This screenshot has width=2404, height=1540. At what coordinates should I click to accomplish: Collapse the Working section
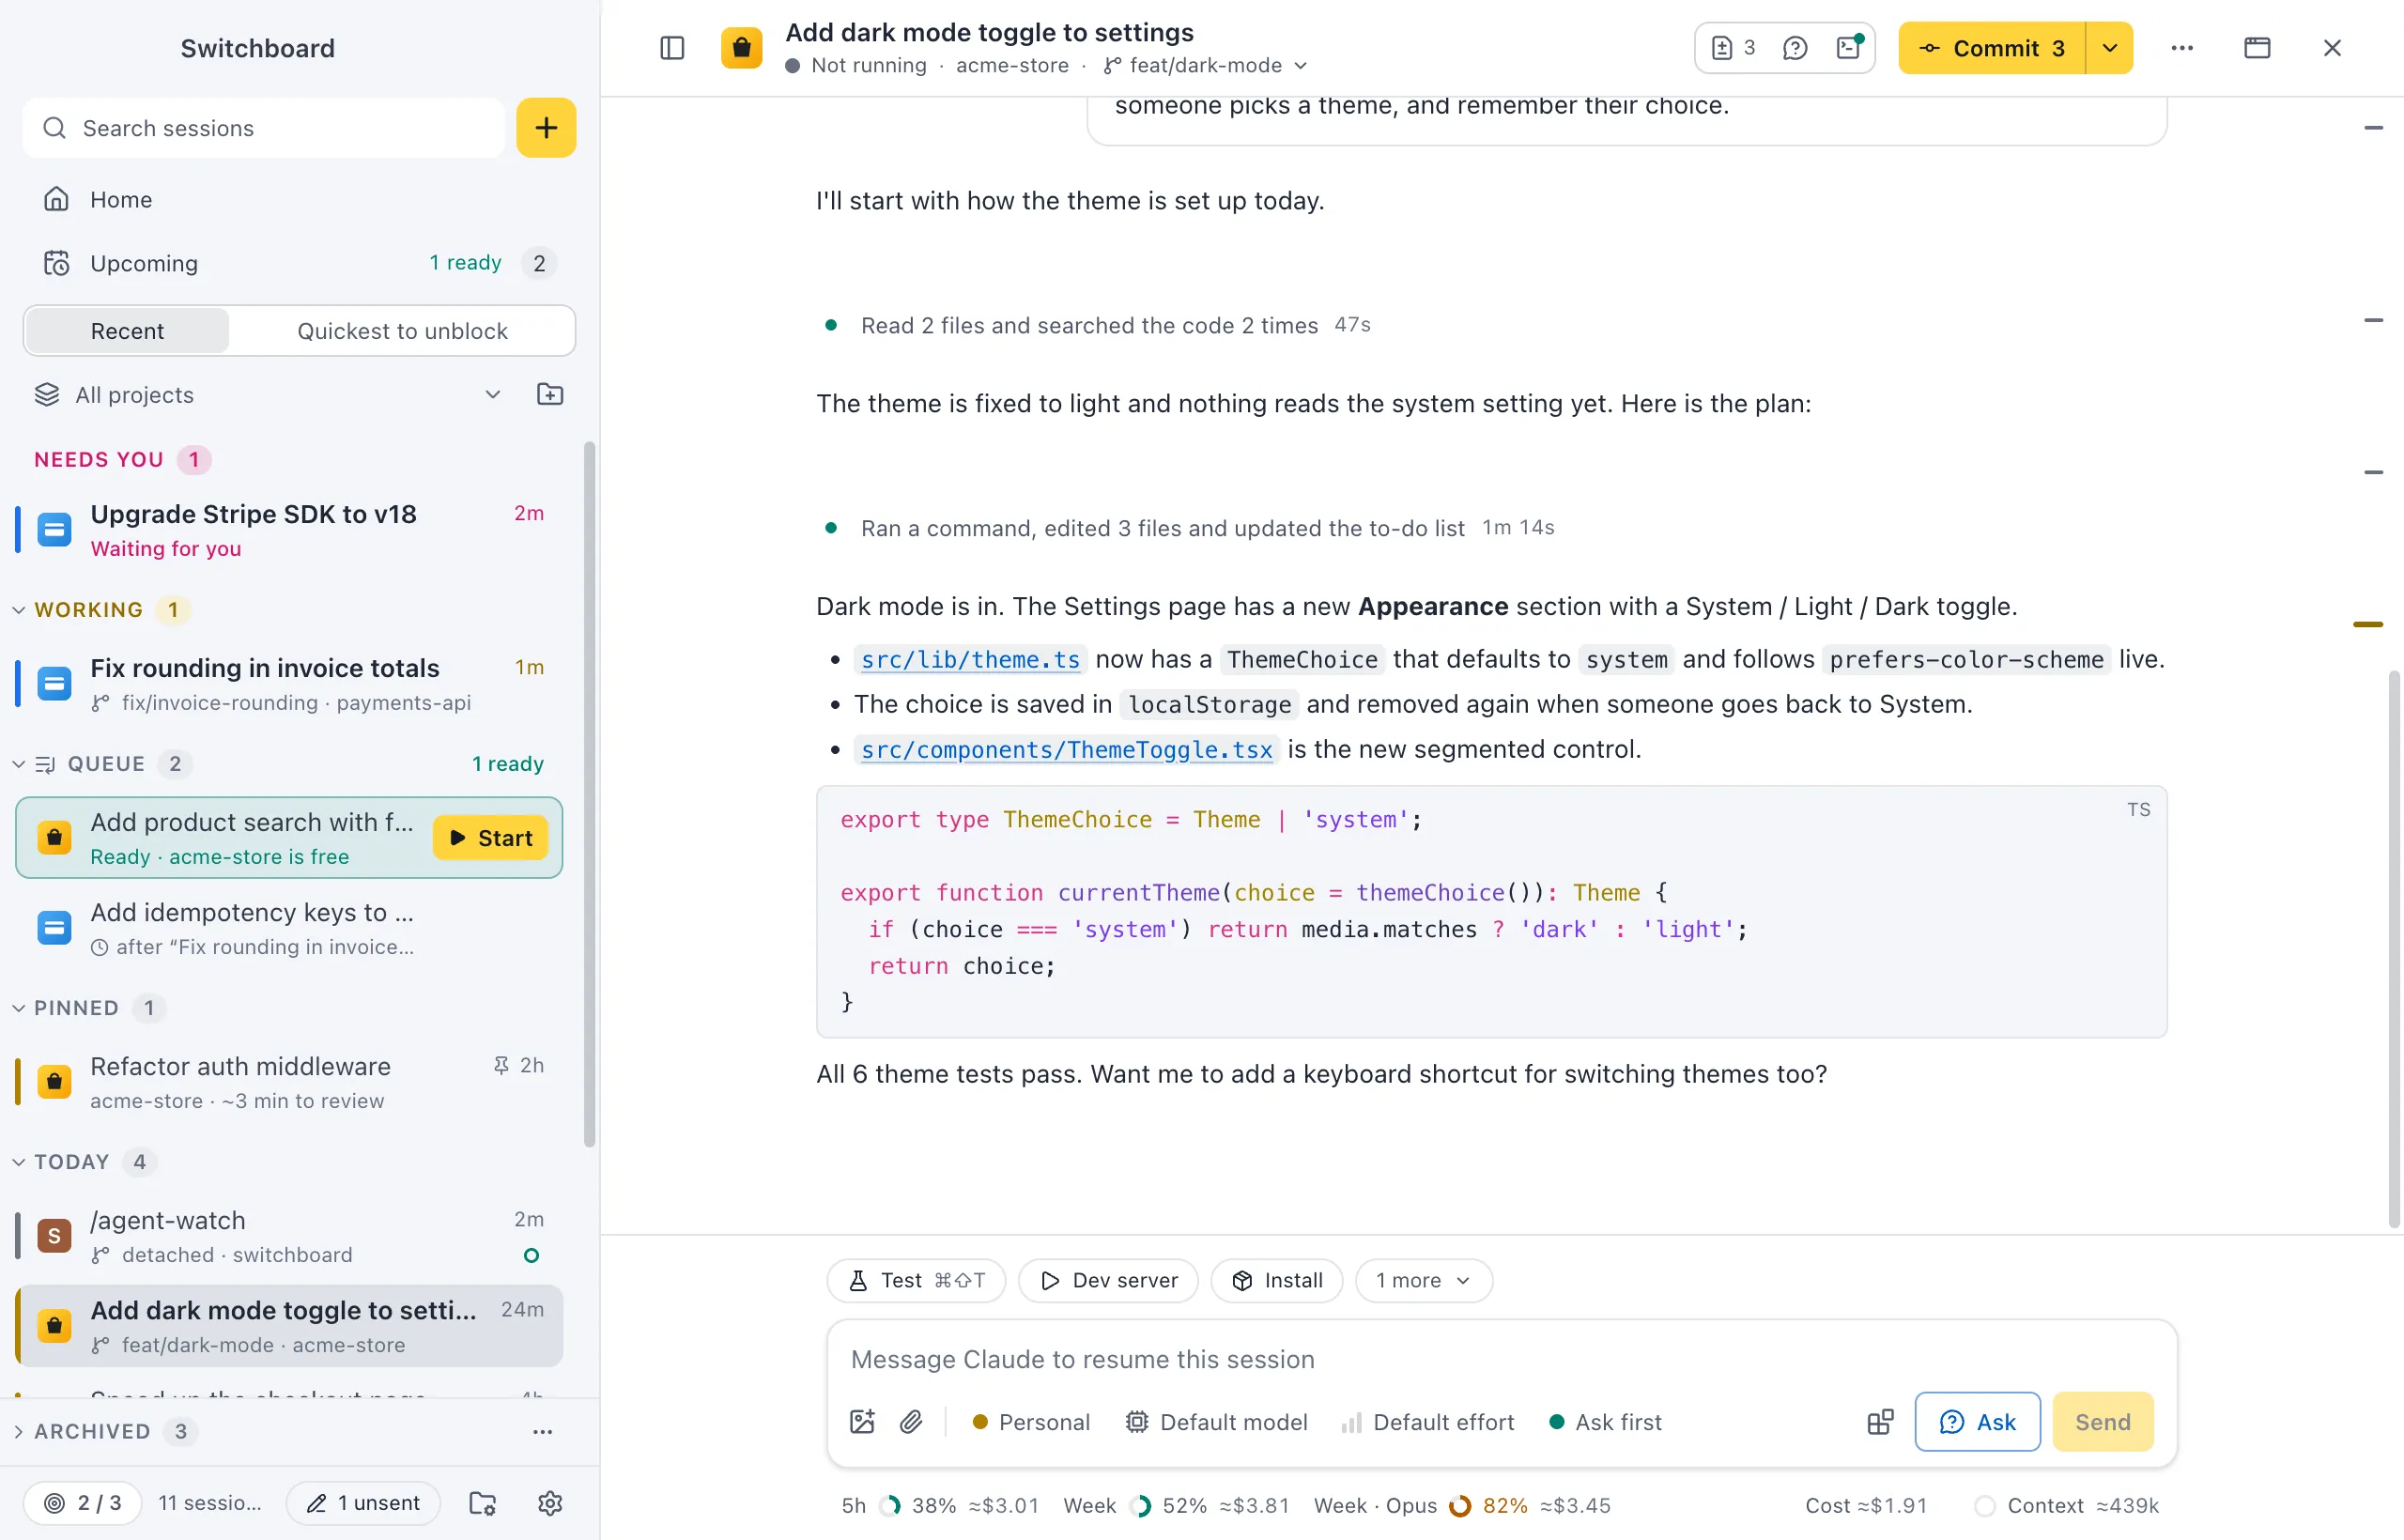pos(19,610)
